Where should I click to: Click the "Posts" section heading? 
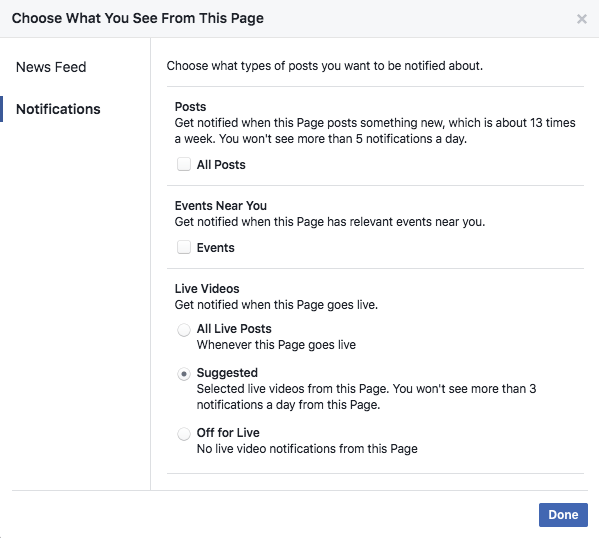[190, 107]
